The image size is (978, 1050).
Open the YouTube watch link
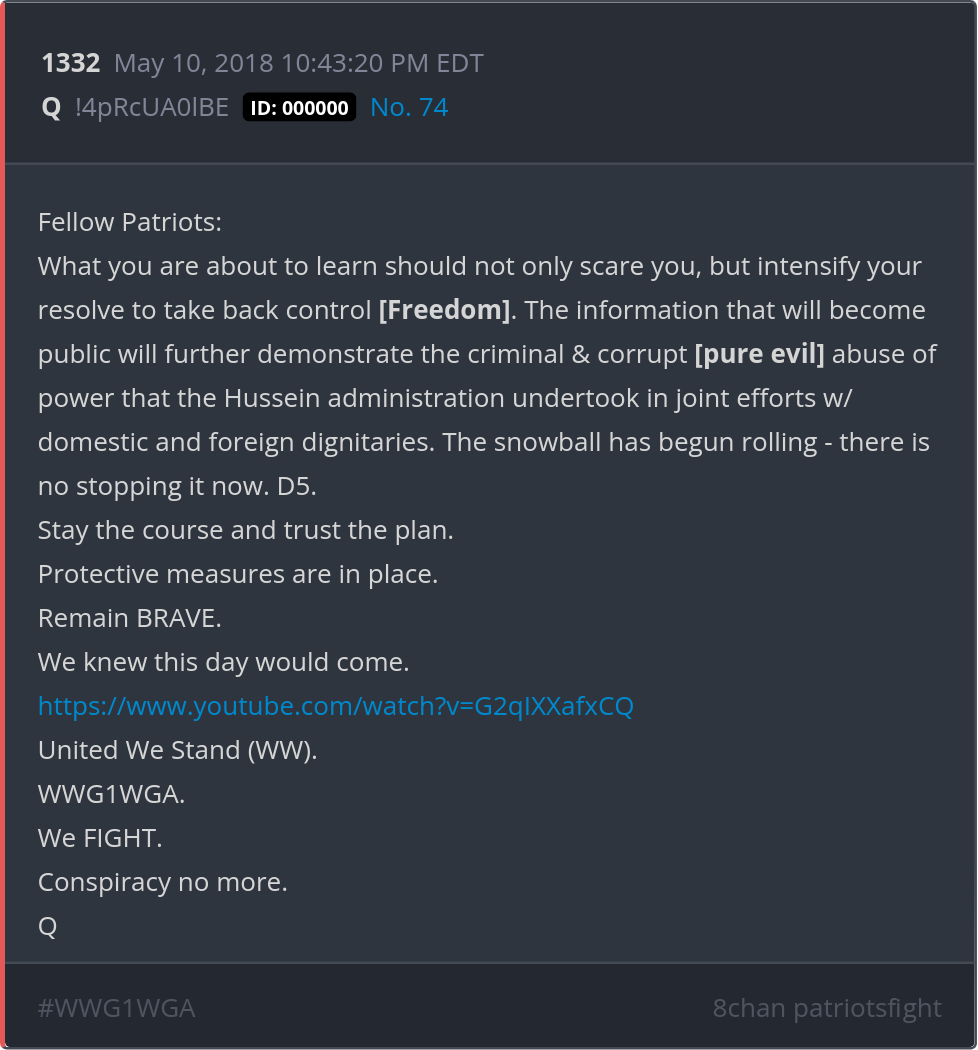click(x=336, y=706)
